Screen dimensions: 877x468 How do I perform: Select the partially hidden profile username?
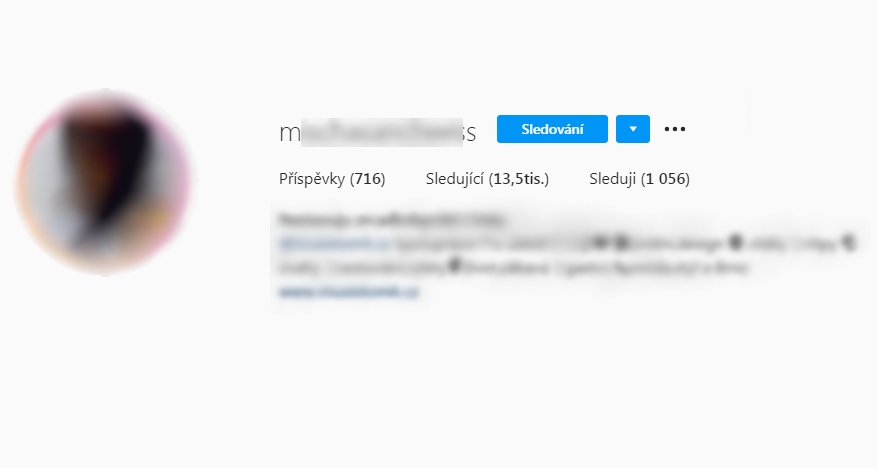378,133
